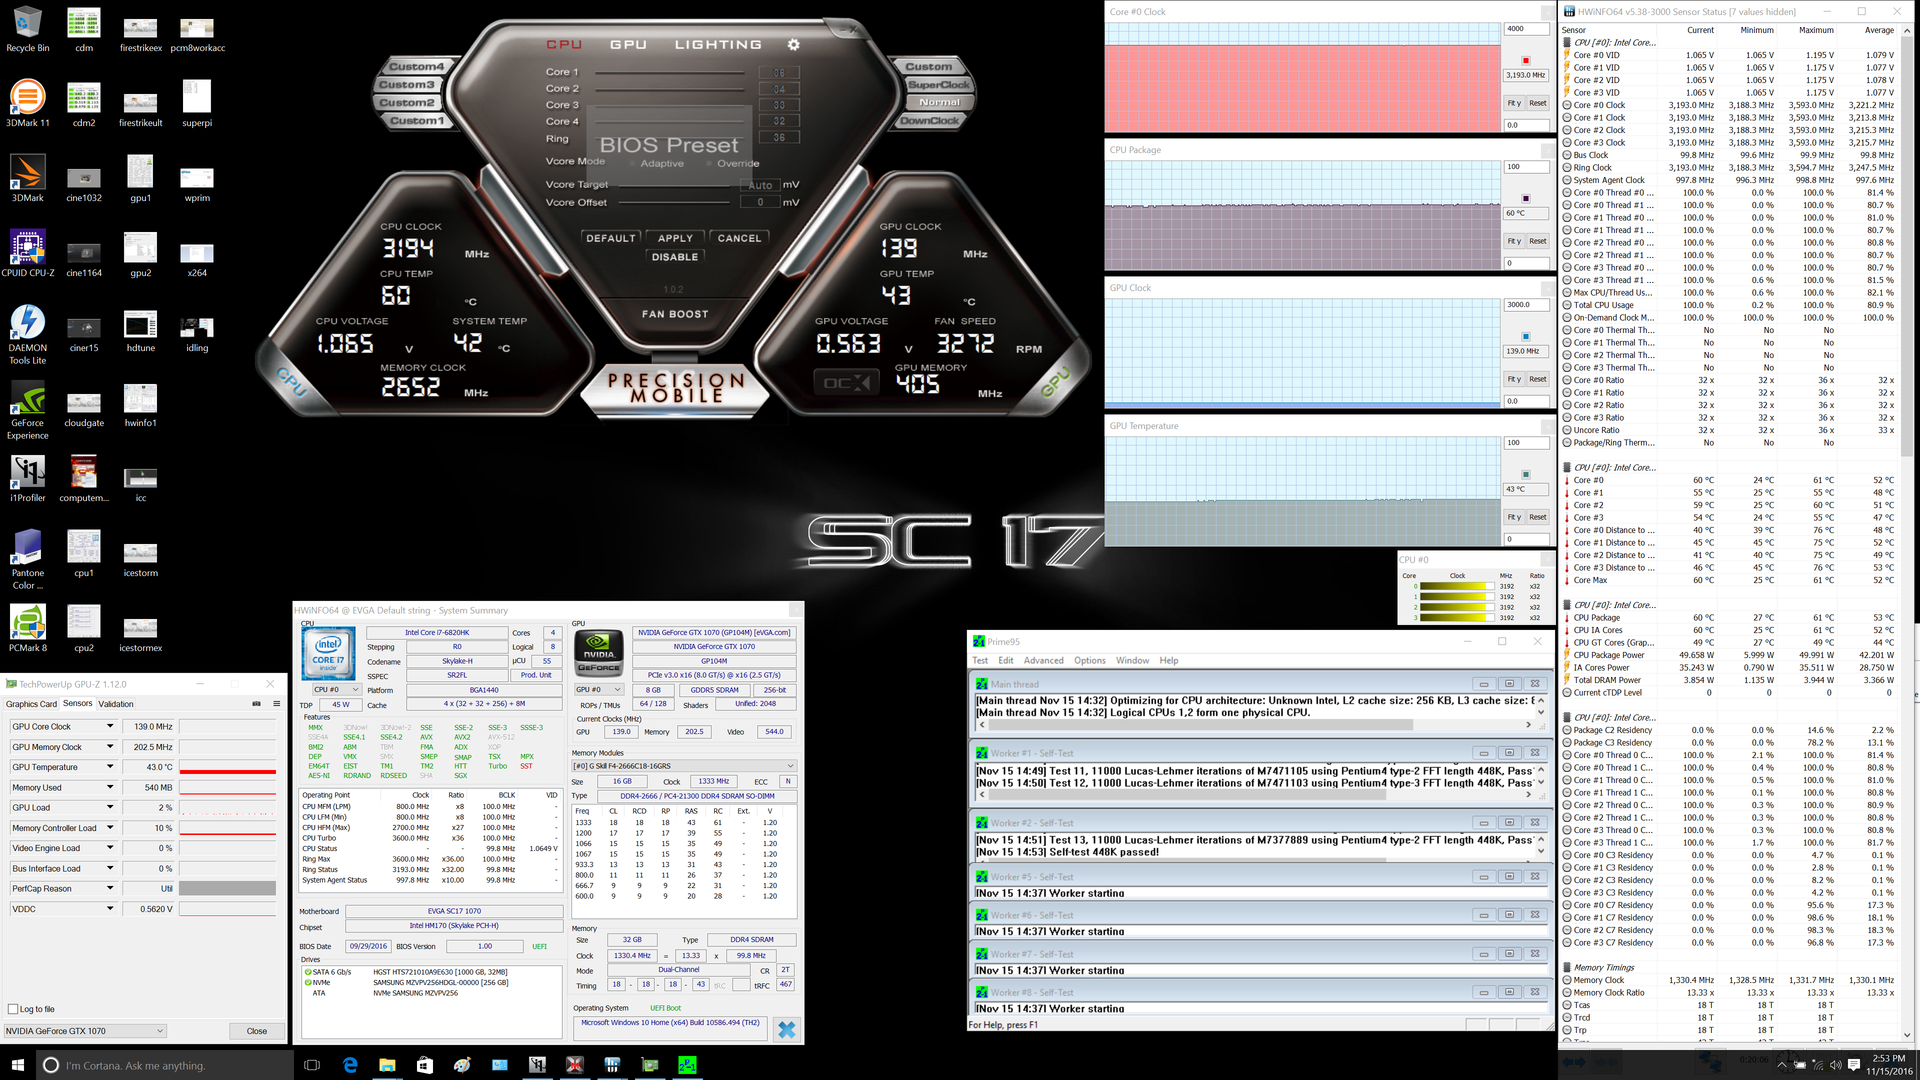The image size is (1920, 1080).
Task: Open VDDC sensor dropdown in GPU-Z
Action: [x=110, y=909]
